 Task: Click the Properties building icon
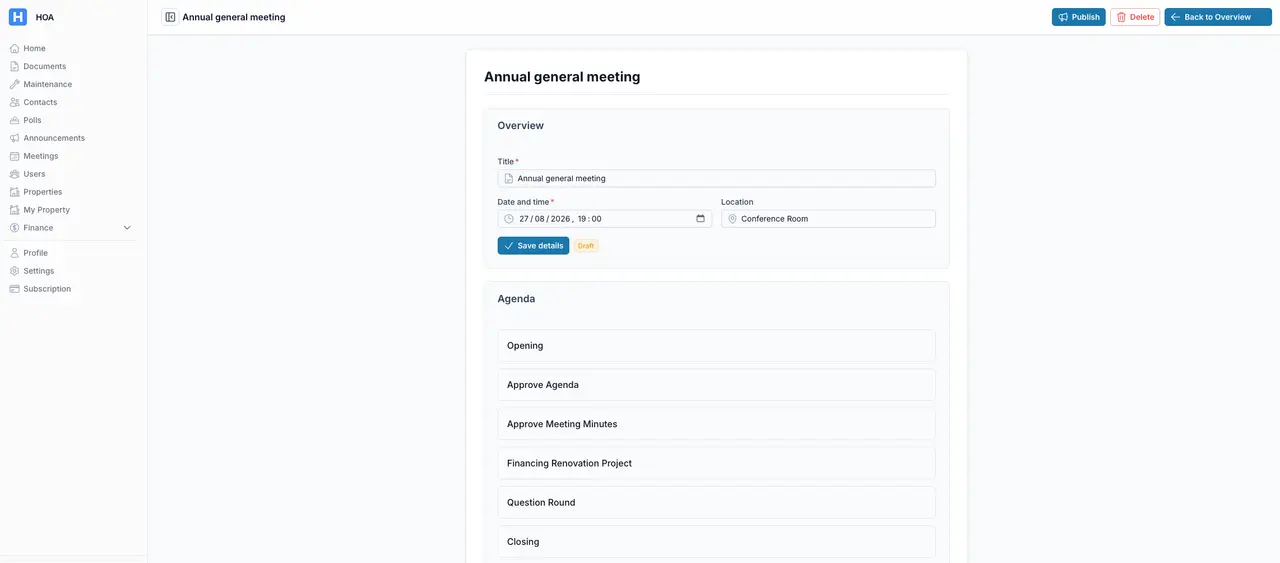(x=14, y=192)
